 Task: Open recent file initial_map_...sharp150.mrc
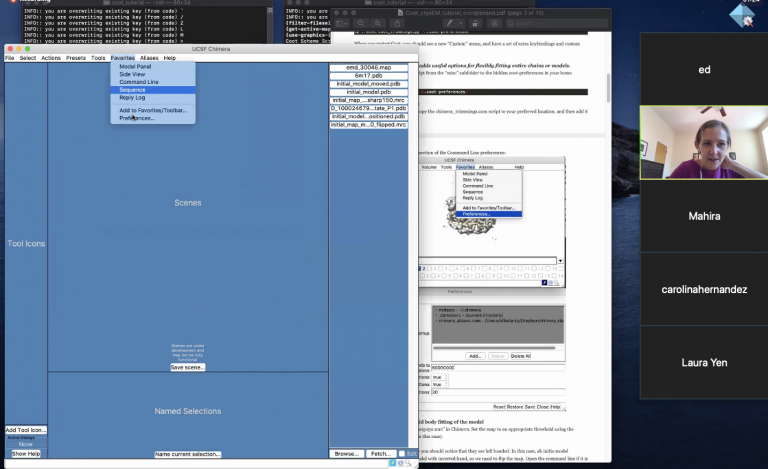[368, 100]
